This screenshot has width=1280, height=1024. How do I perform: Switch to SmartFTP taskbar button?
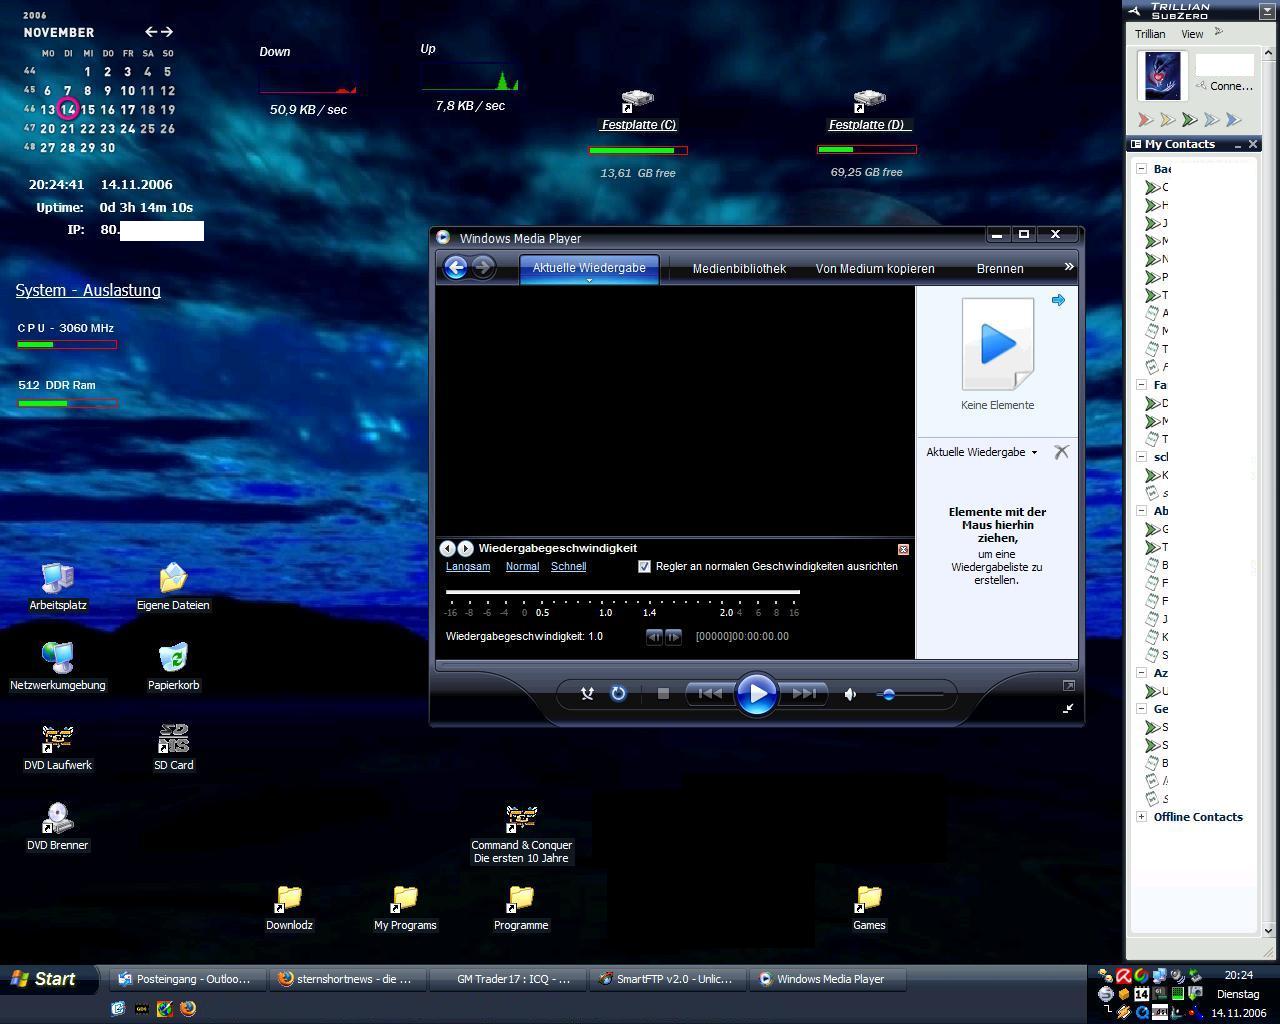tap(667, 979)
